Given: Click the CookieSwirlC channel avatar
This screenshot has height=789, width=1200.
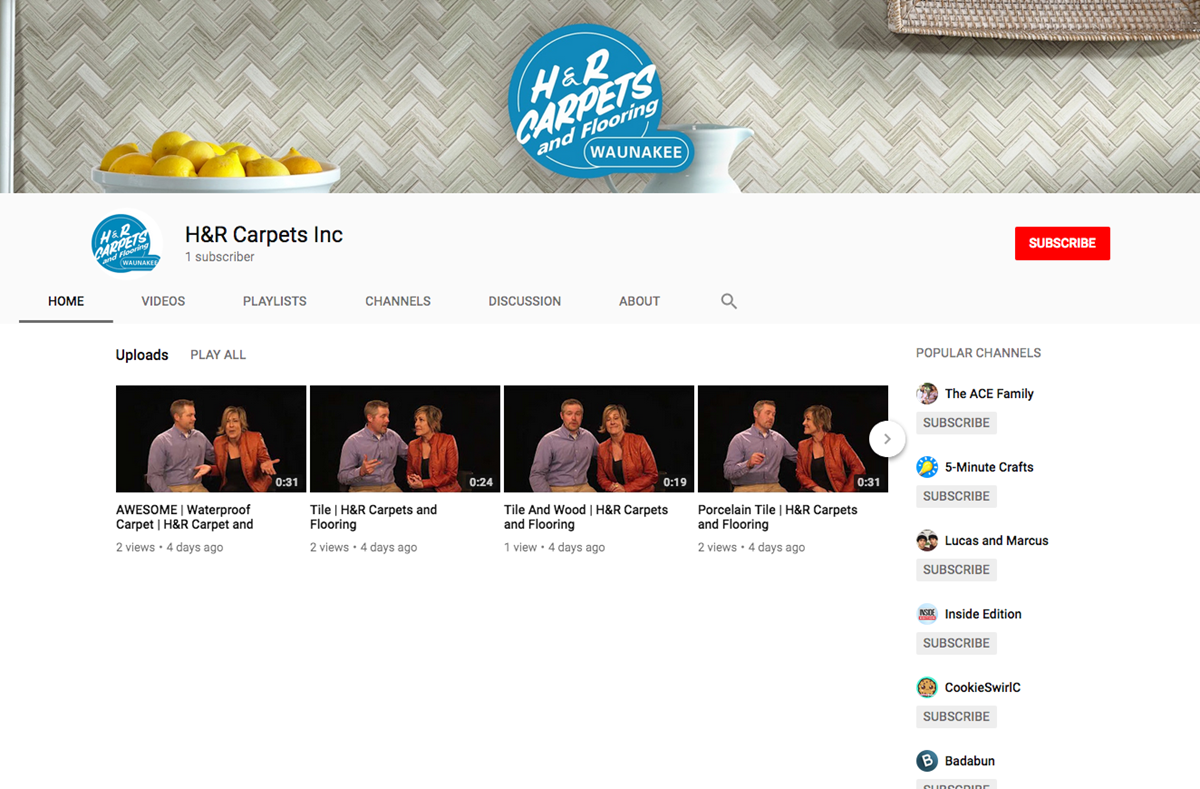Looking at the screenshot, I should (927, 687).
